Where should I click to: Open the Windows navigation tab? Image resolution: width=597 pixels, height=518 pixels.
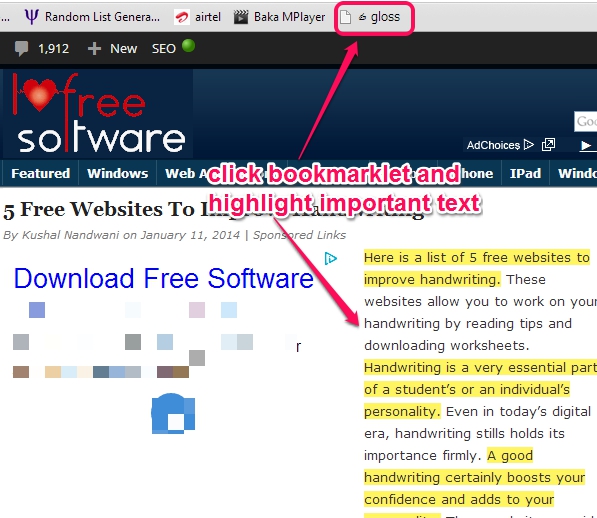click(118, 174)
